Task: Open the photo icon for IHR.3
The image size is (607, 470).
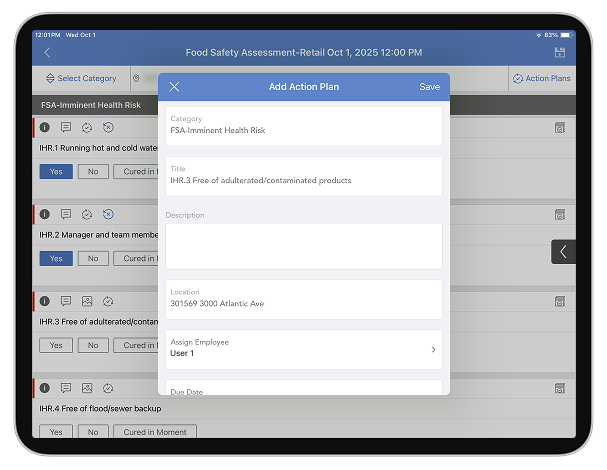Action: coord(87,301)
